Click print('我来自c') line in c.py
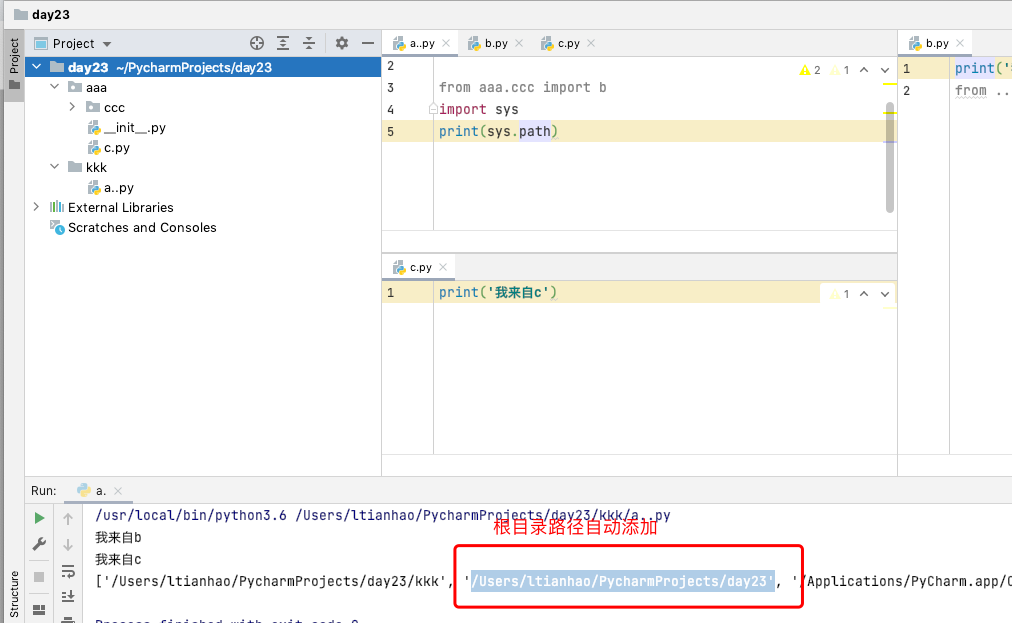 point(498,292)
